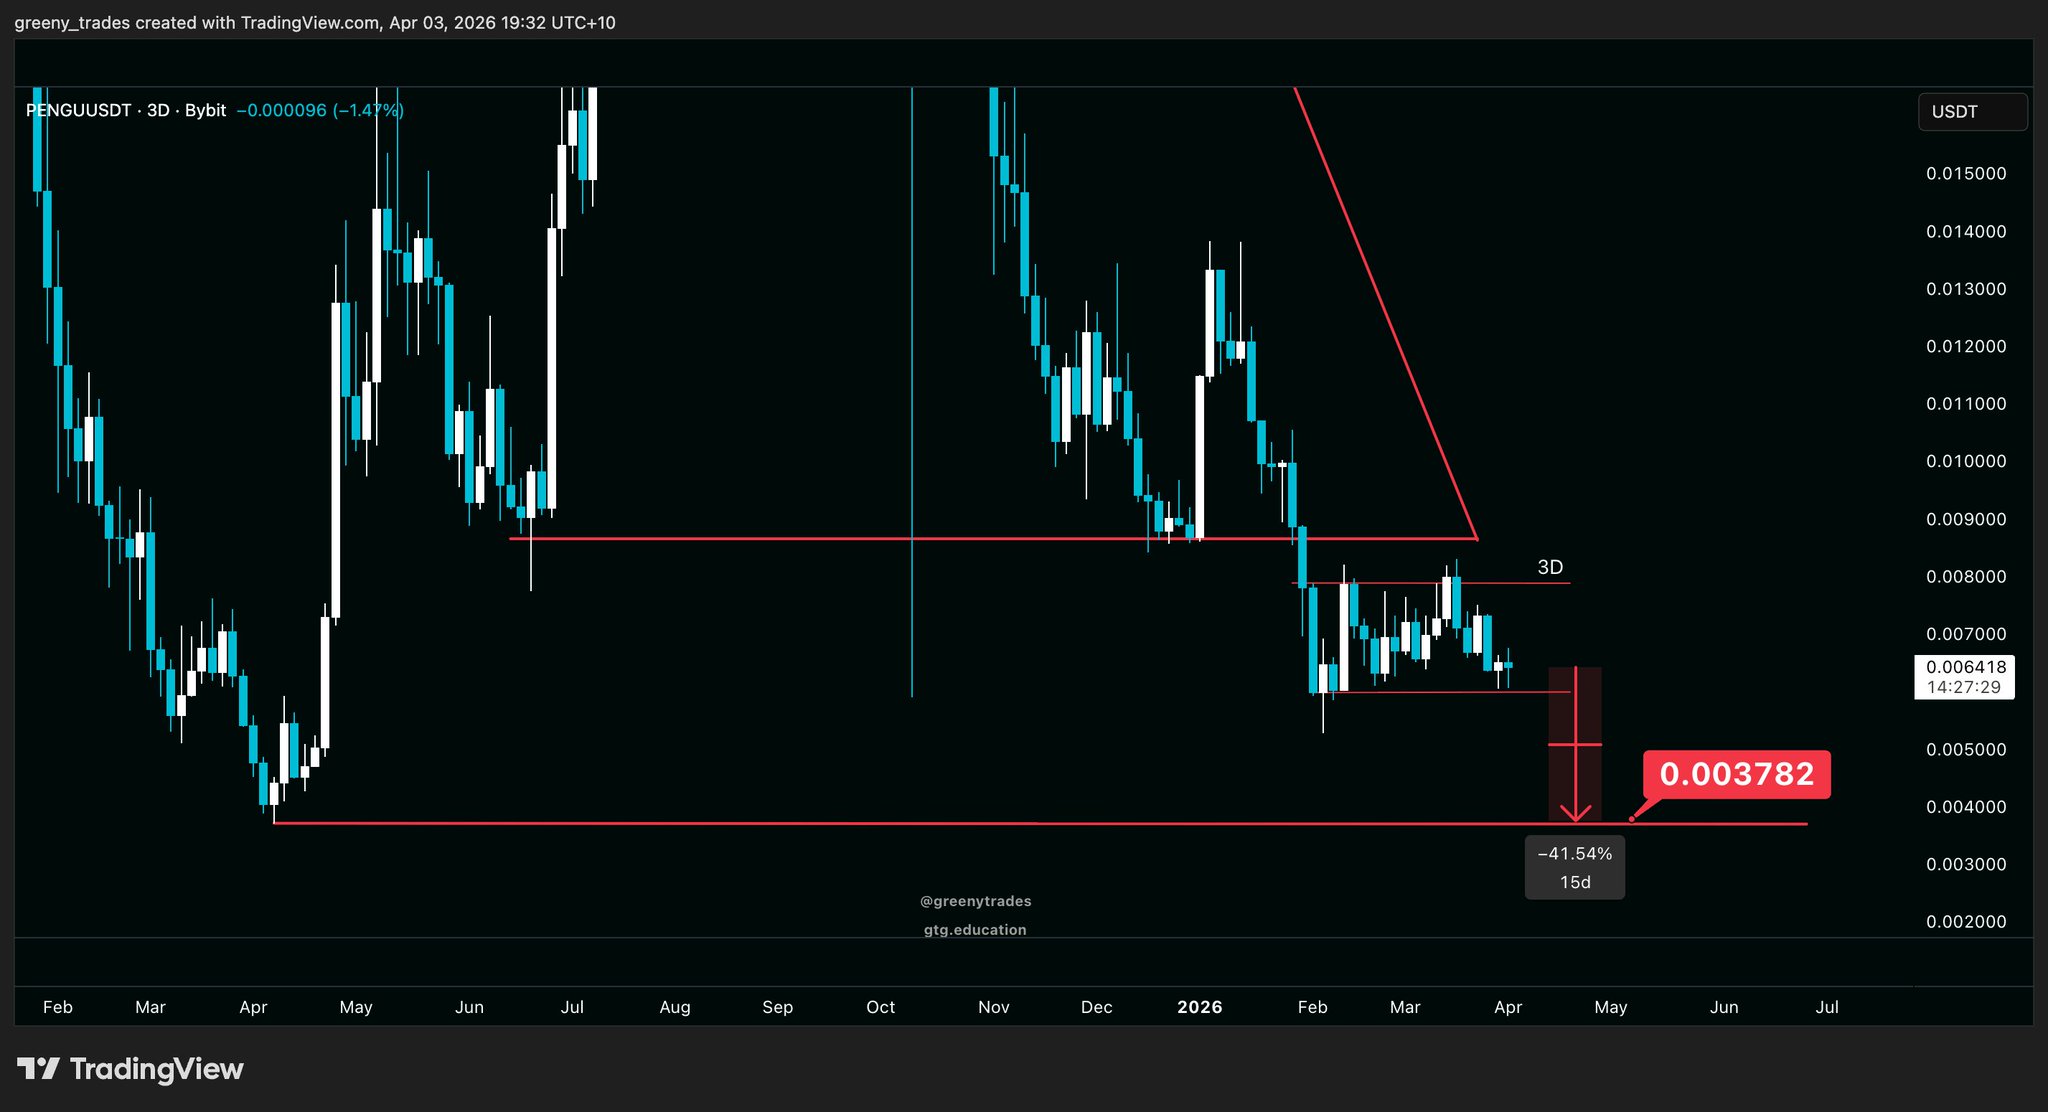The image size is (2048, 1112).
Task: Click the PENGUUSDT symbol title
Action: coord(78,111)
